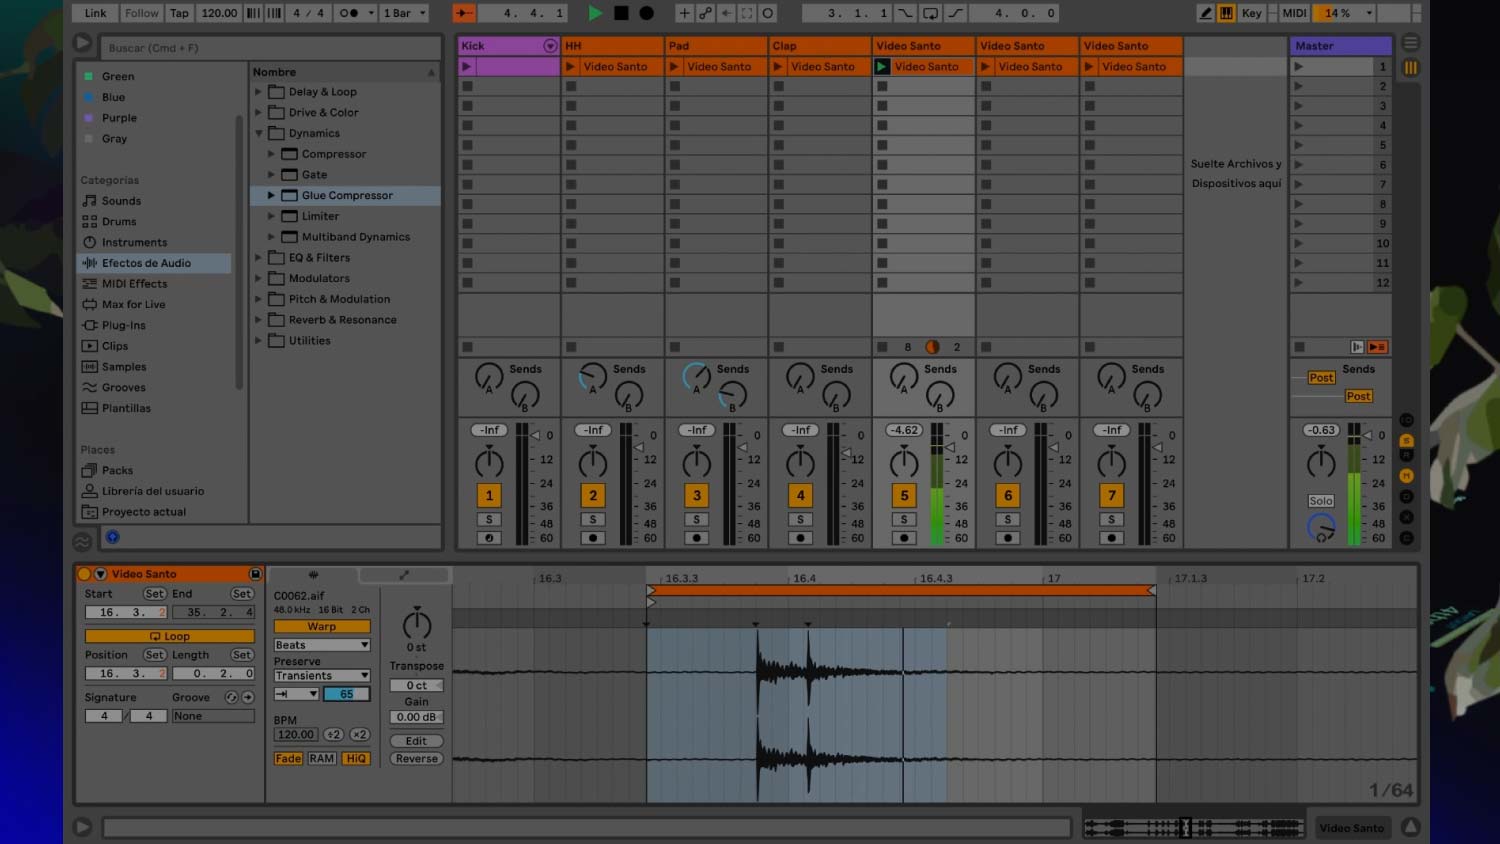Toggle Automation Arm icon

[x=705, y=13]
